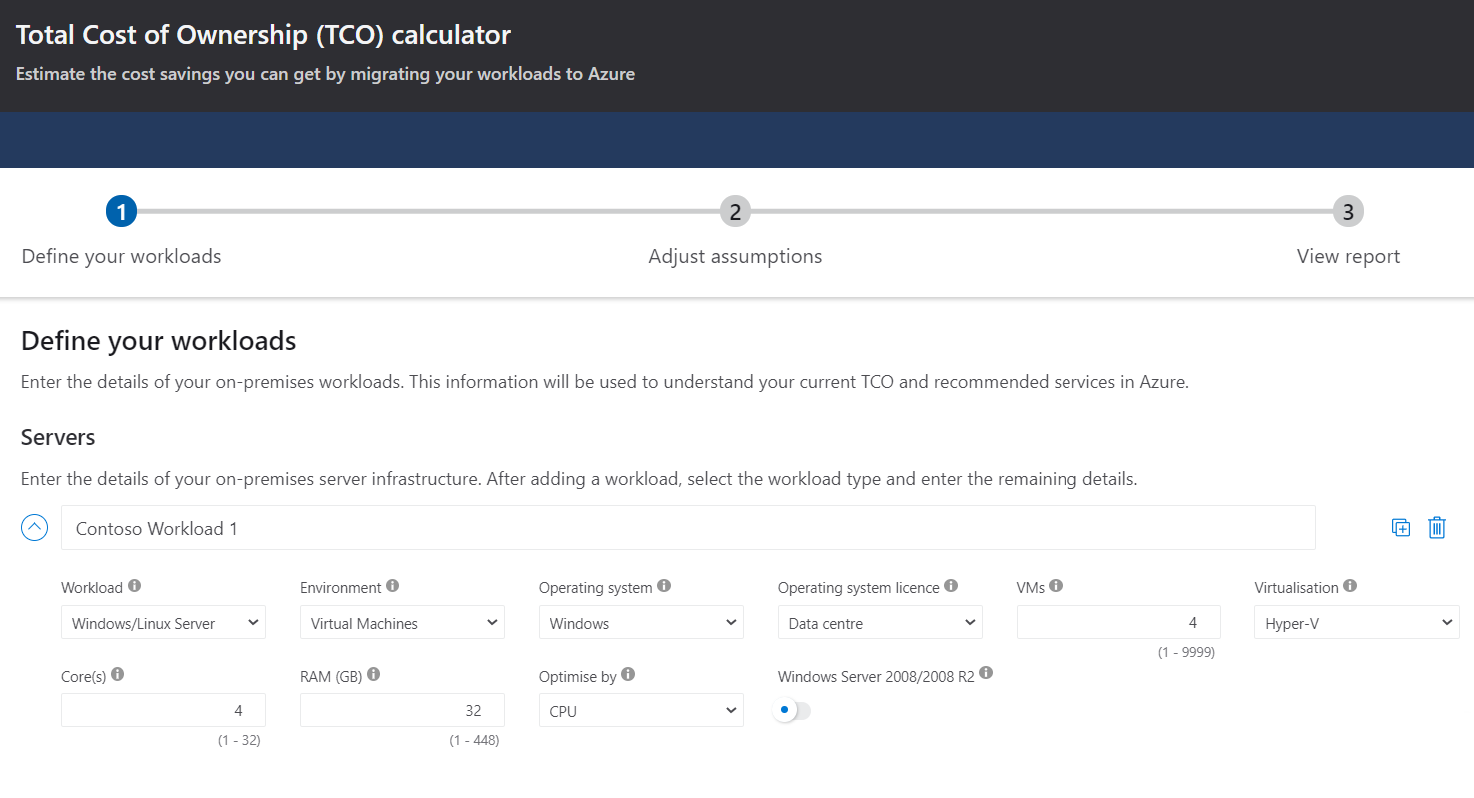
Task: Click info icon beside RAM (GB)
Action: tap(374, 674)
